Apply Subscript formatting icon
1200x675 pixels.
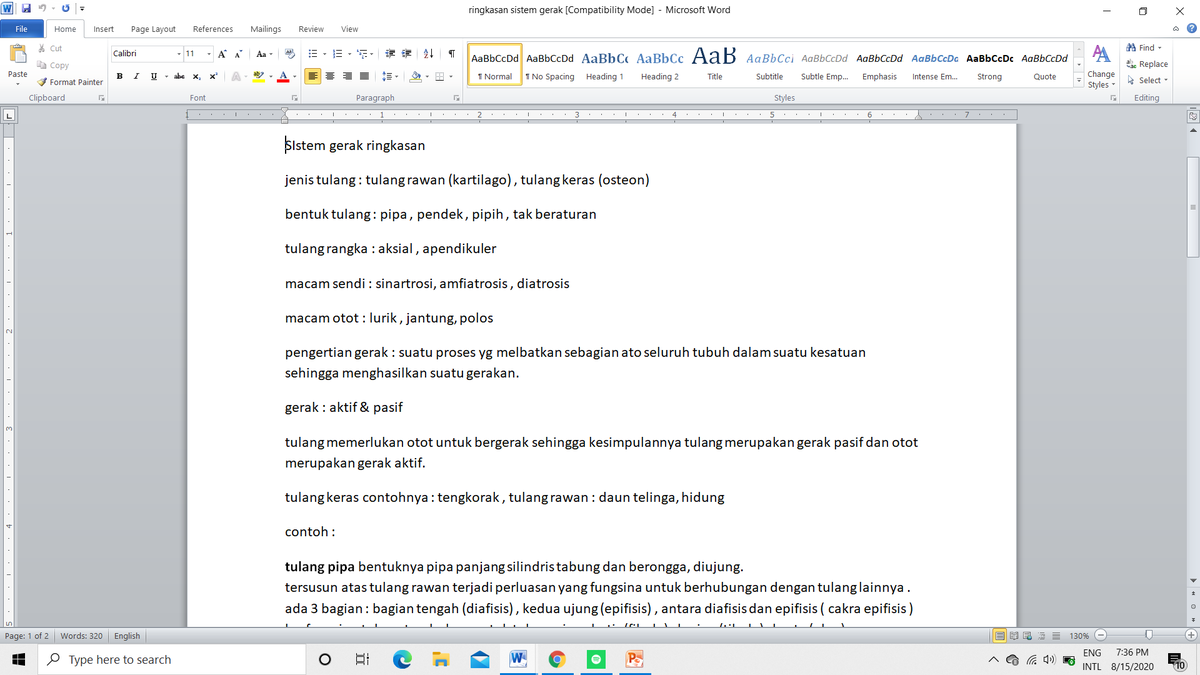click(x=197, y=77)
